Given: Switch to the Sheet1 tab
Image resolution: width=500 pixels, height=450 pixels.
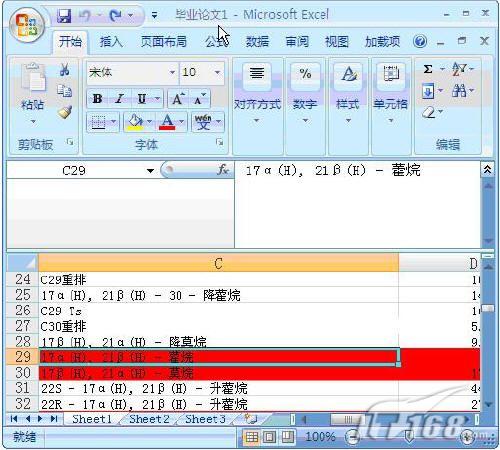Looking at the screenshot, I should click(92, 419).
